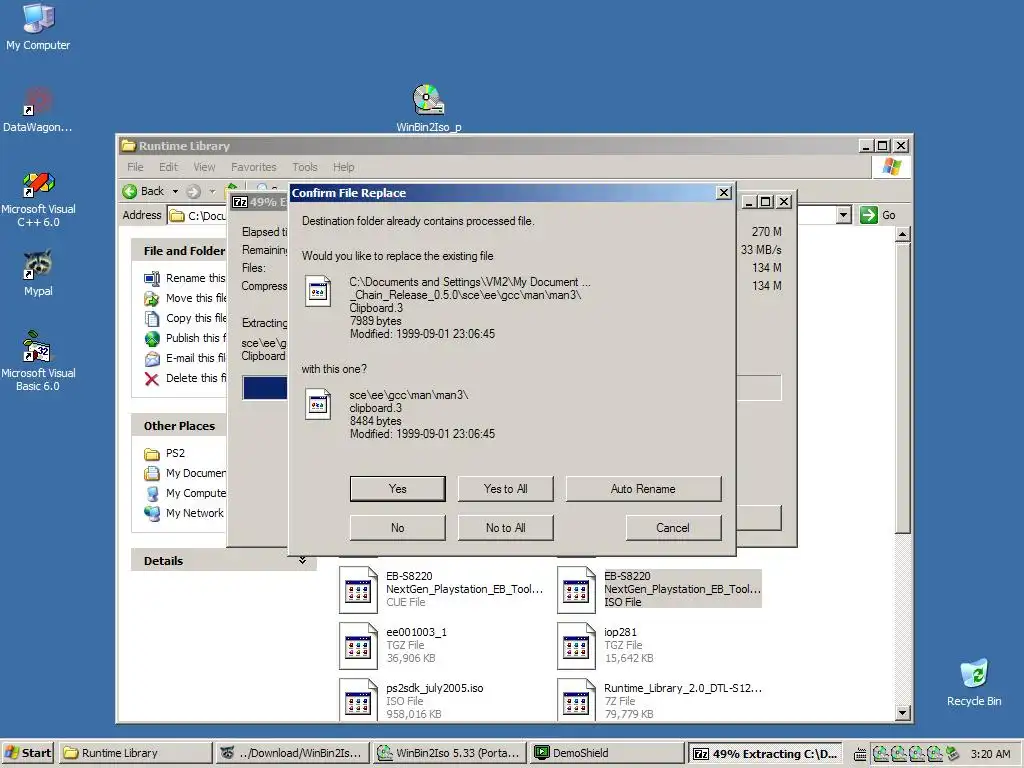Screen dimensions: 1024x768
Task: Open Edit menu in Runtime Library
Action: 168,167
